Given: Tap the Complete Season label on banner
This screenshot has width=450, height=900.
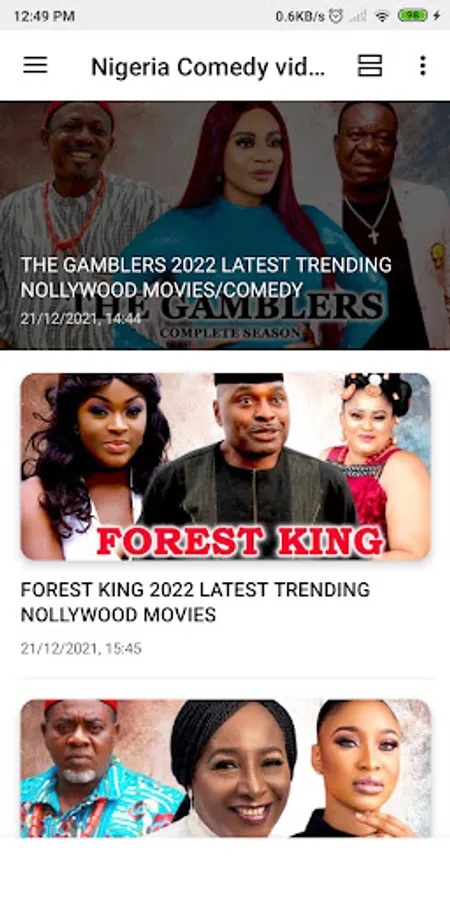Looking at the screenshot, I should 230,332.
